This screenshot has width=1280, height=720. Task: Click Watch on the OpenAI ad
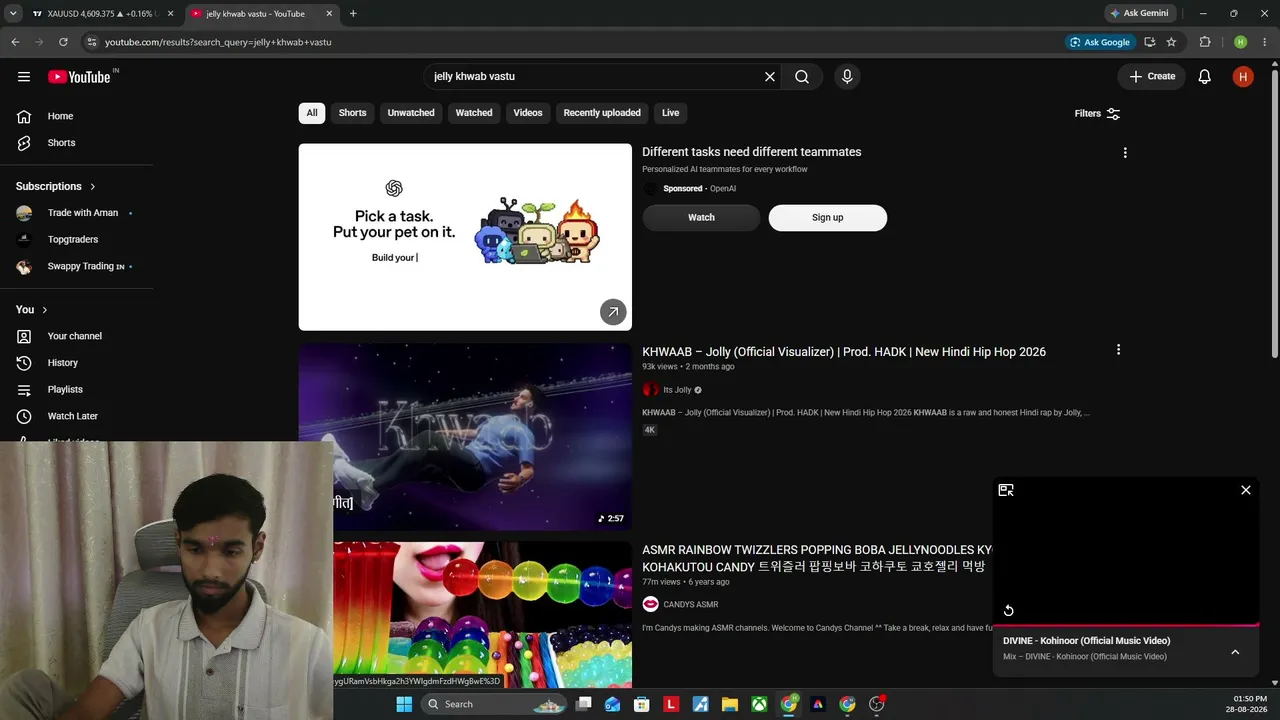(x=701, y=218)
